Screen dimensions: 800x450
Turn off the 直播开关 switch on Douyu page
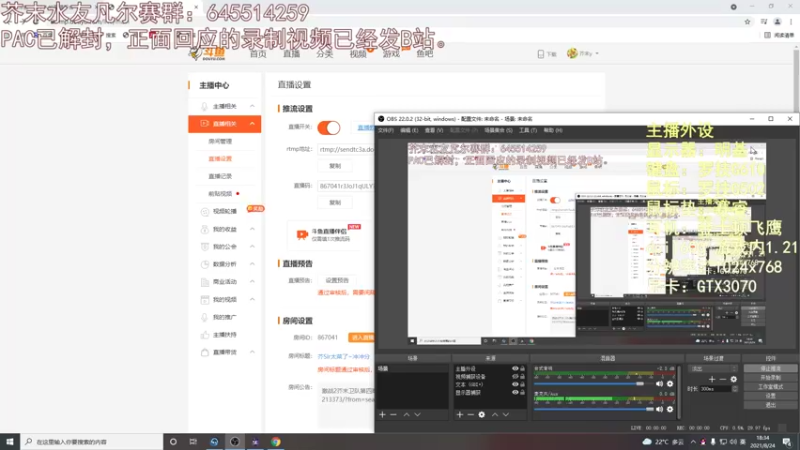329,128
